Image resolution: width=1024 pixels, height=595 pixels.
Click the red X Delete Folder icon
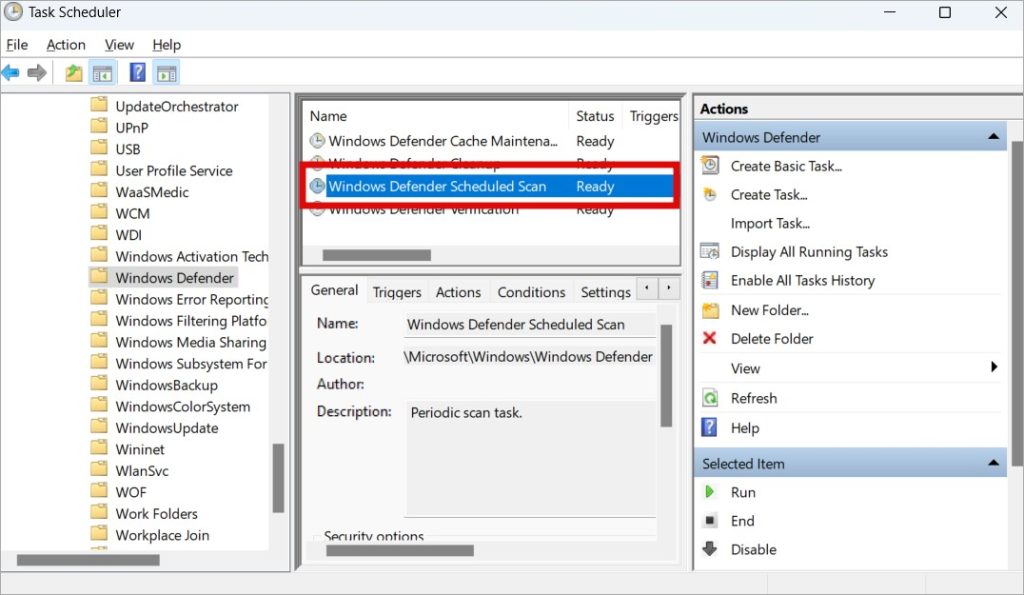[709, 338]
